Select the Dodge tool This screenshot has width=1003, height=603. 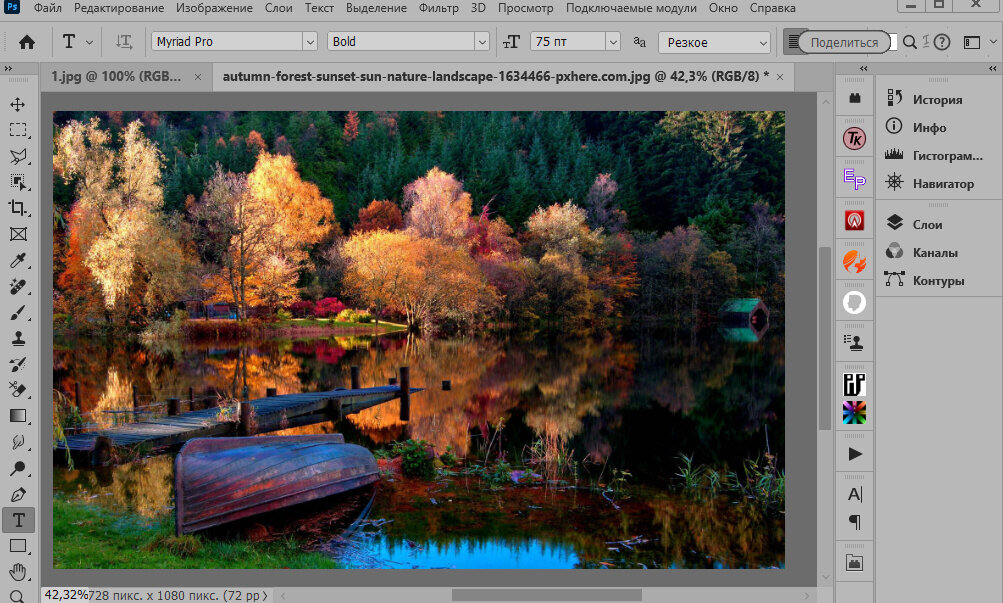click(x=18, y=469)
